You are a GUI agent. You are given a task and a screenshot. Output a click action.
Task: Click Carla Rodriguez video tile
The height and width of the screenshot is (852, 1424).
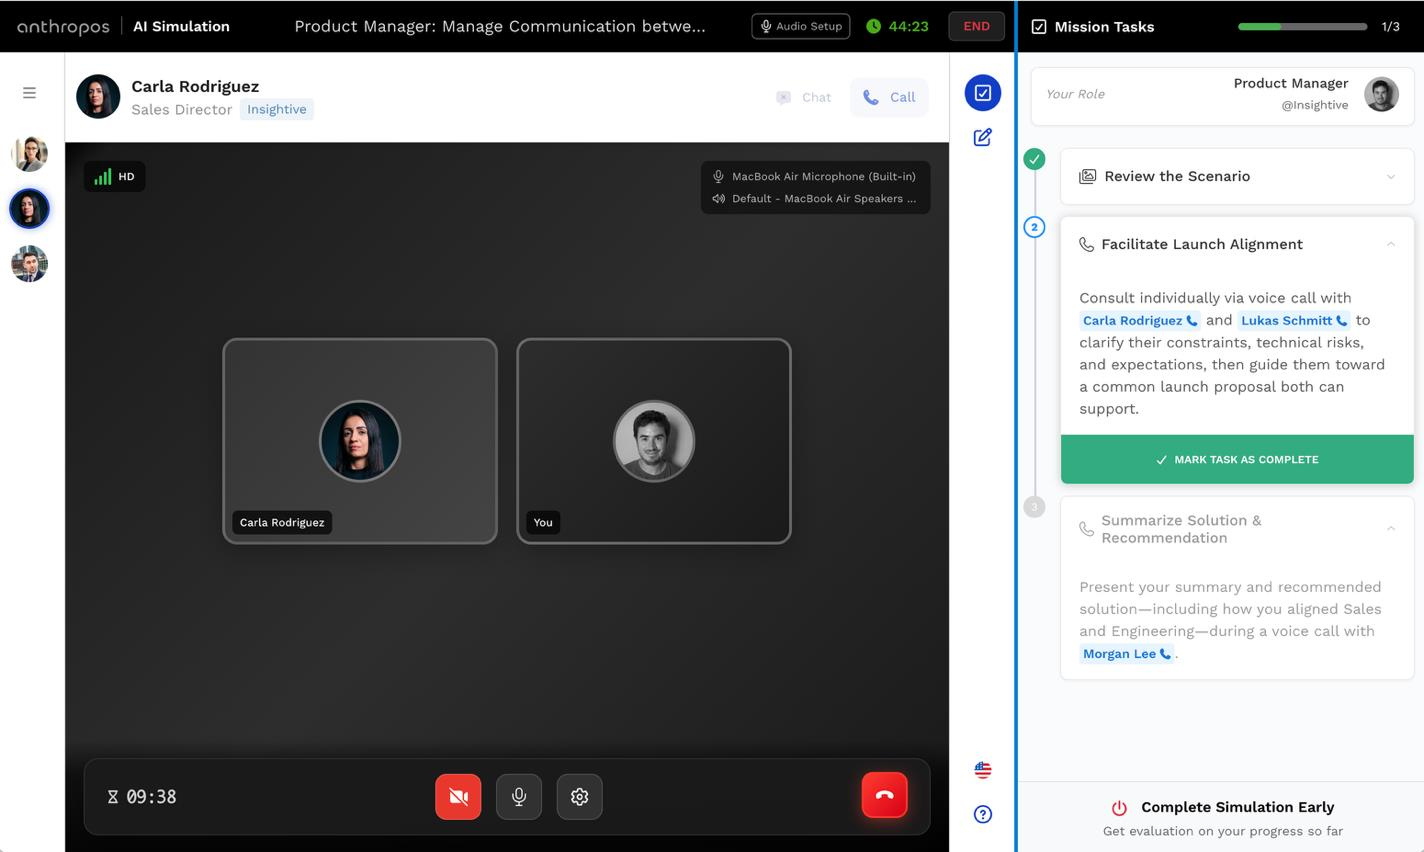pyautogui.click(x=360, y=441)
